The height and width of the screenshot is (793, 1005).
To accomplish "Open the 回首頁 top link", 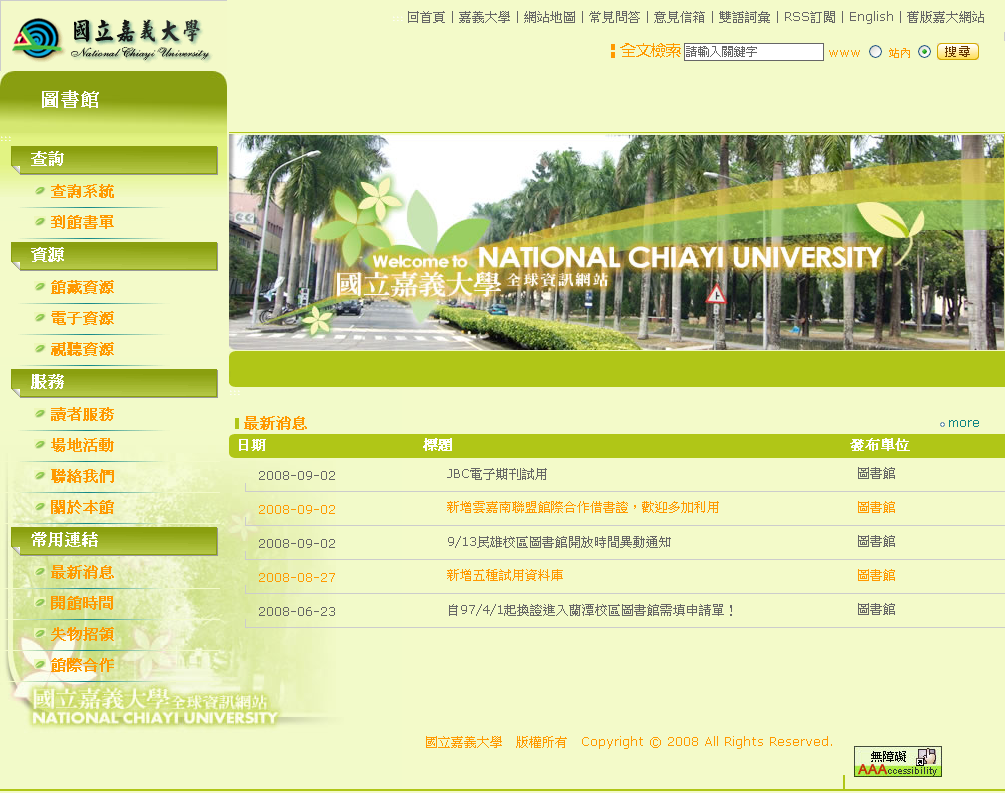I will pos(426,17).
